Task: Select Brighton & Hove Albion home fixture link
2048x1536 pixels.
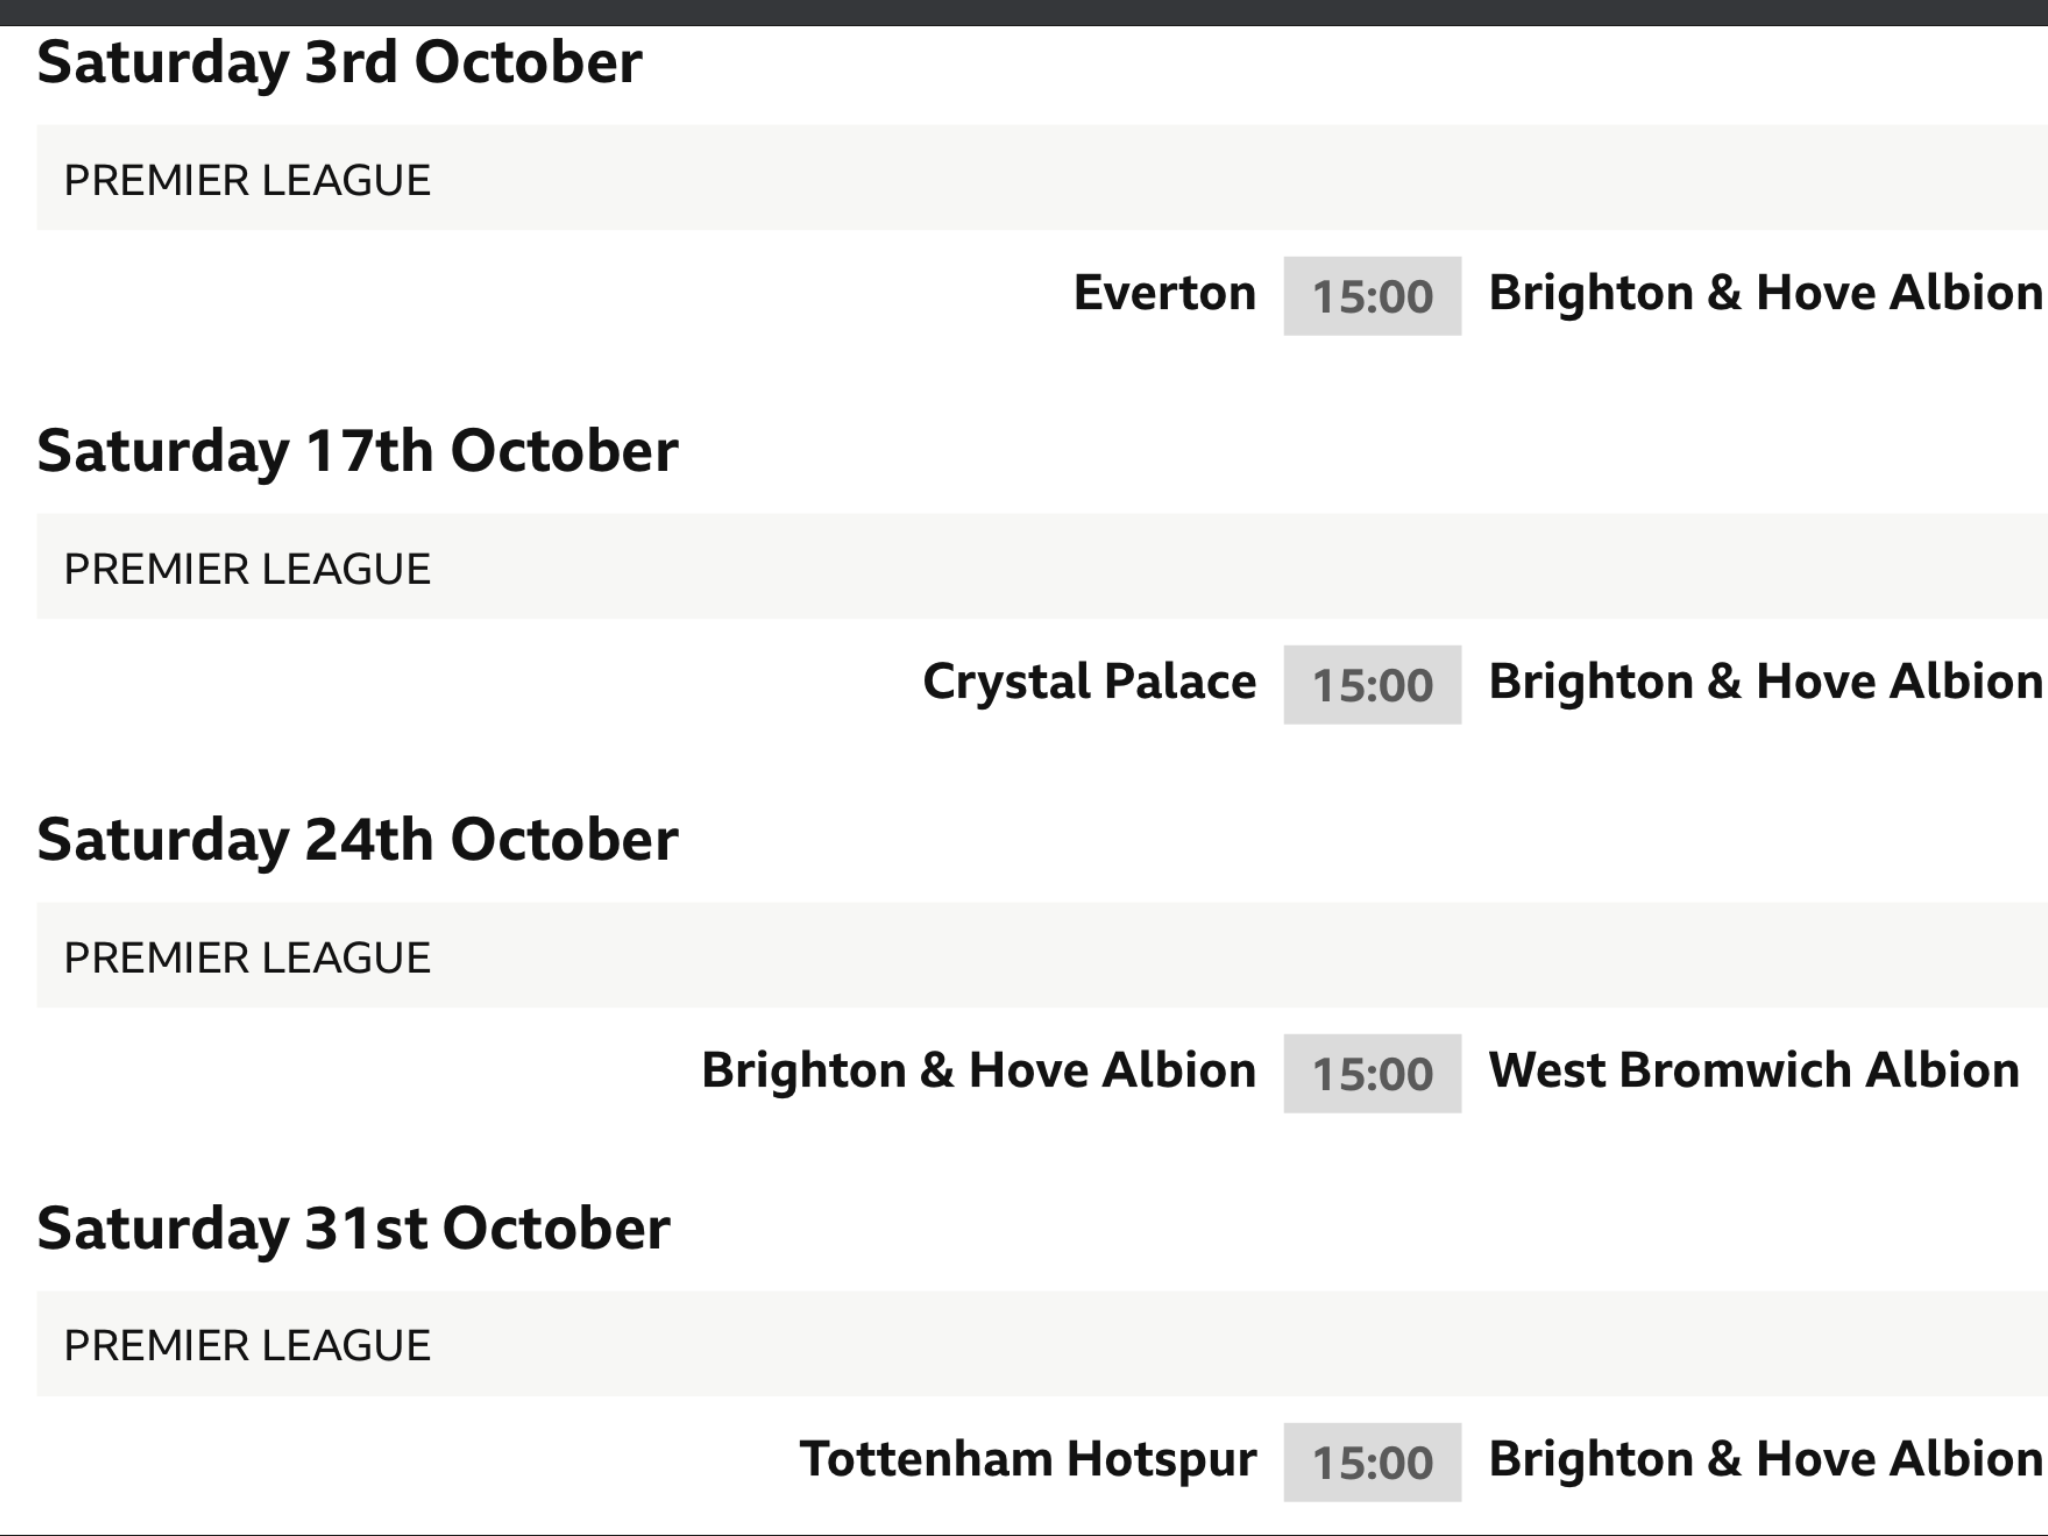Action: (978, 1071)
